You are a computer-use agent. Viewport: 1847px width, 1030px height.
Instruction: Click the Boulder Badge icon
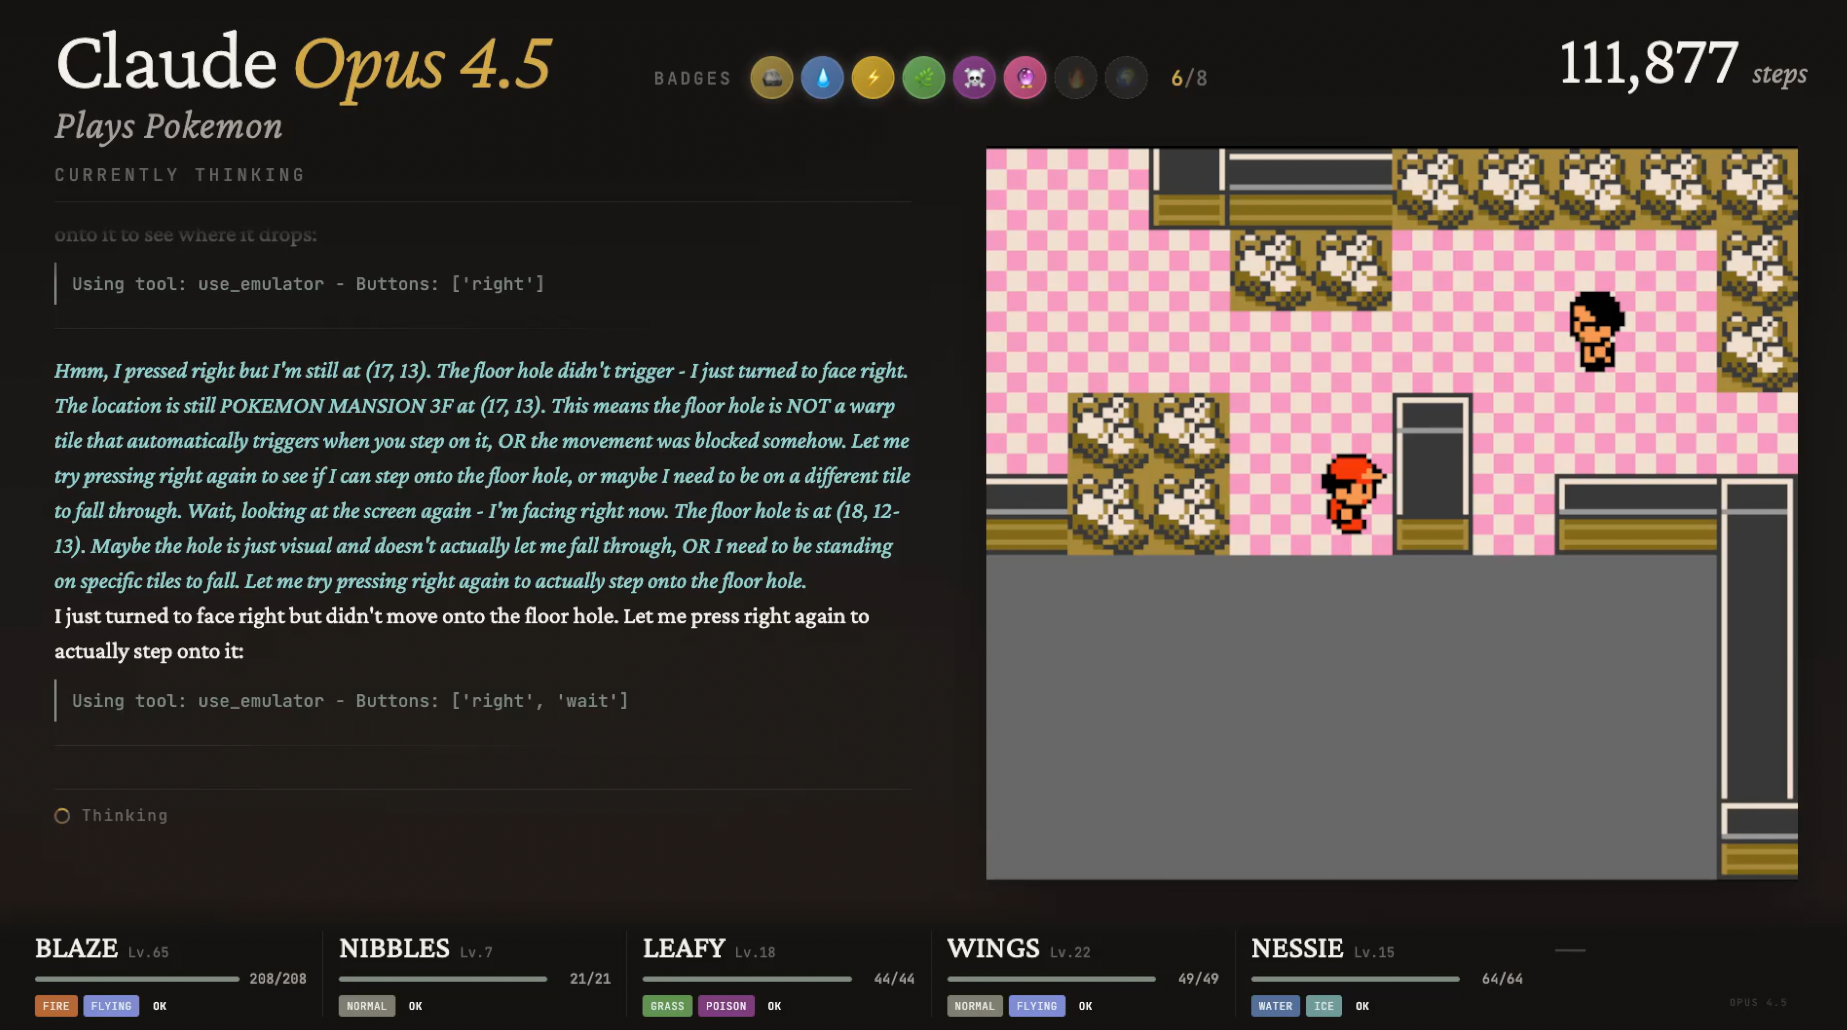[x=772, y=78]
